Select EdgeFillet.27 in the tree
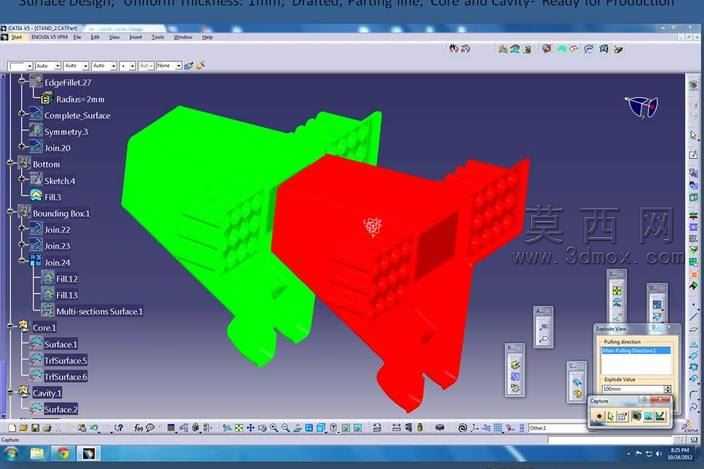 point(68,83)
